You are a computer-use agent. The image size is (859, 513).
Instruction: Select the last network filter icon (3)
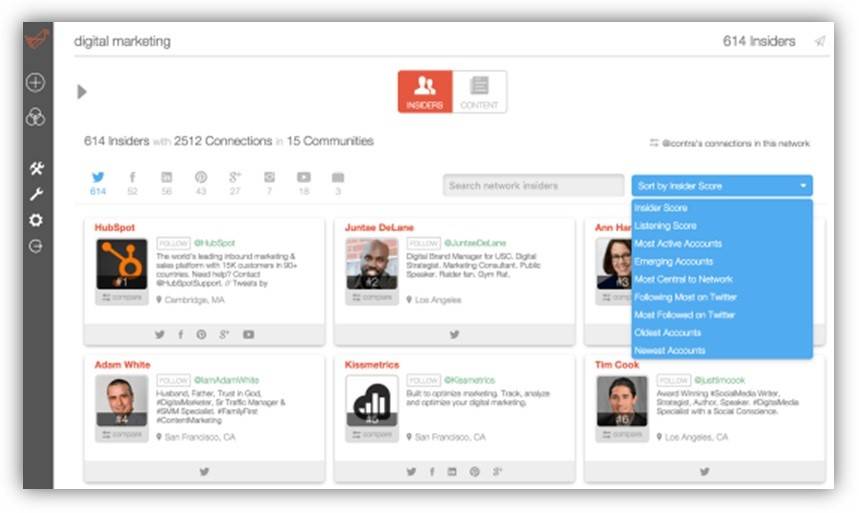click(x=338, y=183)
